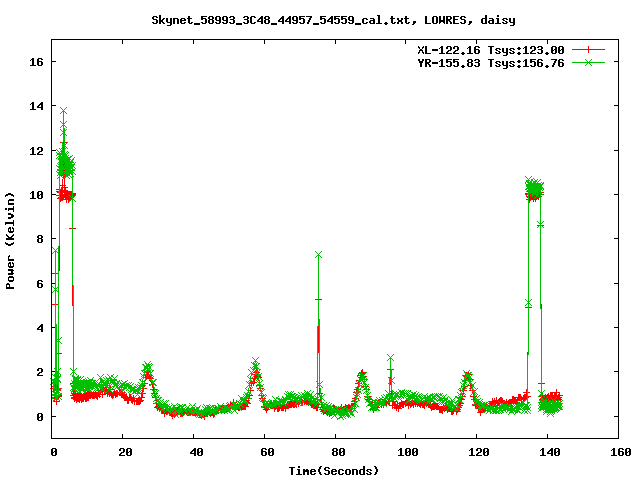The image size is (640, 480).
Task: Click y-axis tick label 8
Action: [40, 239]
